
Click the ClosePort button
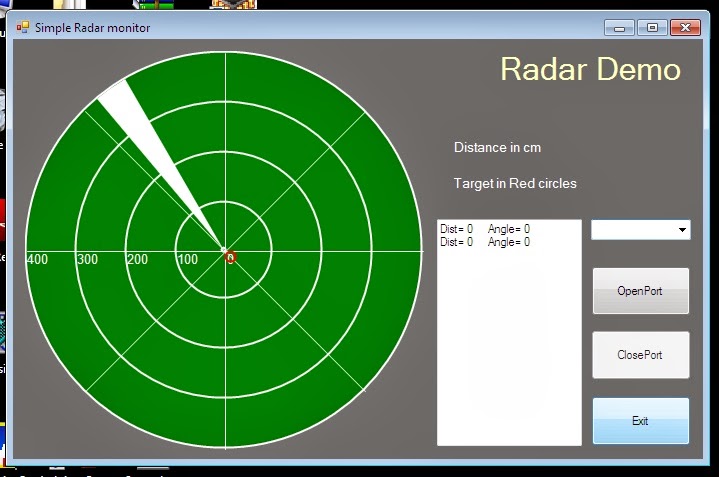click(641, 355)
